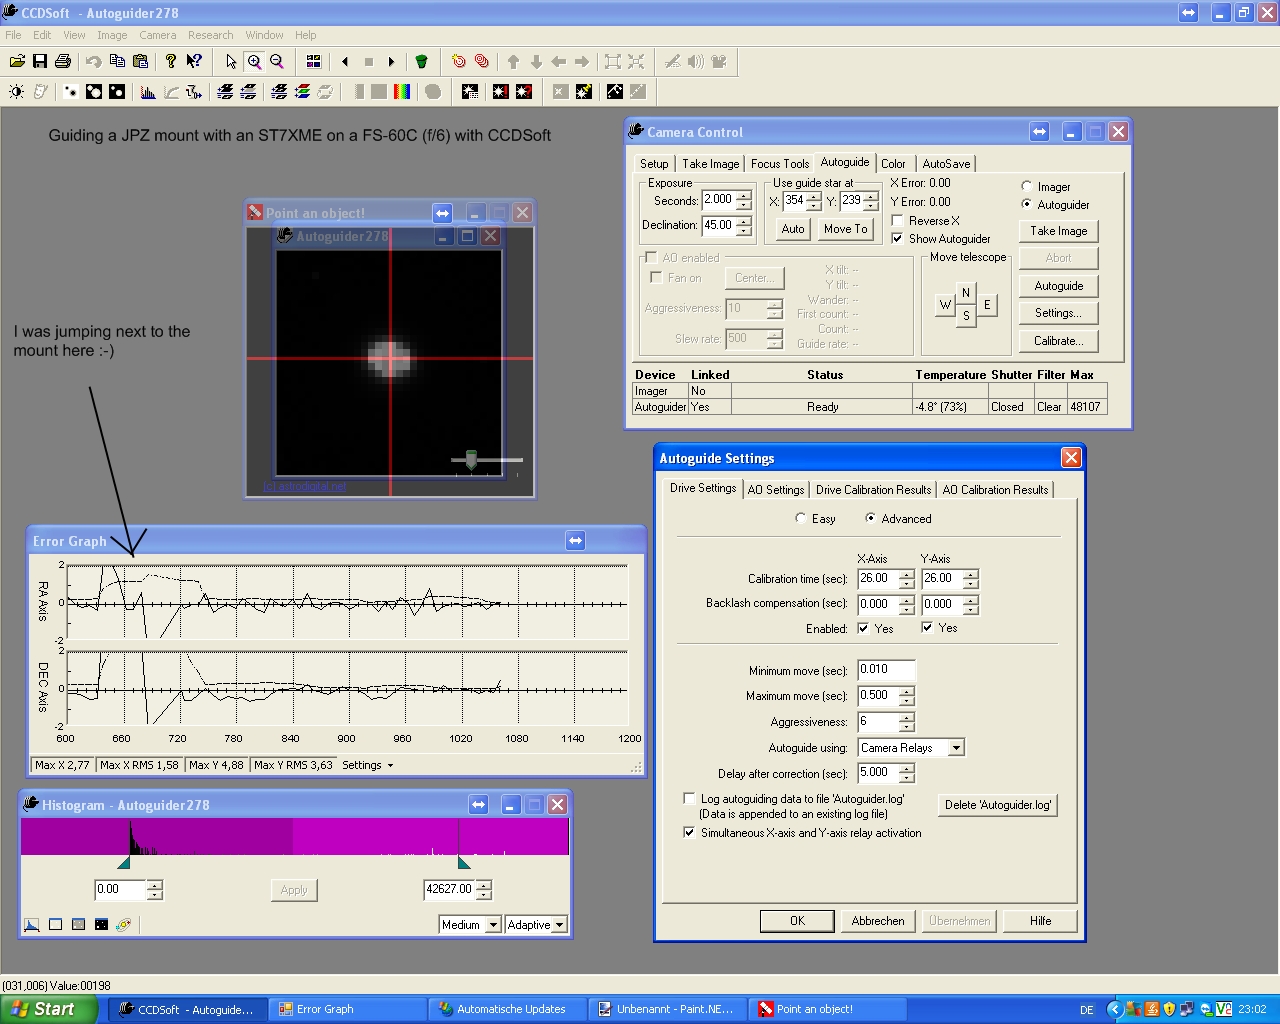This screenshot has height=1024, width=1280.
Task: Increase Delay after correction with up spinner
Action: 906,770
